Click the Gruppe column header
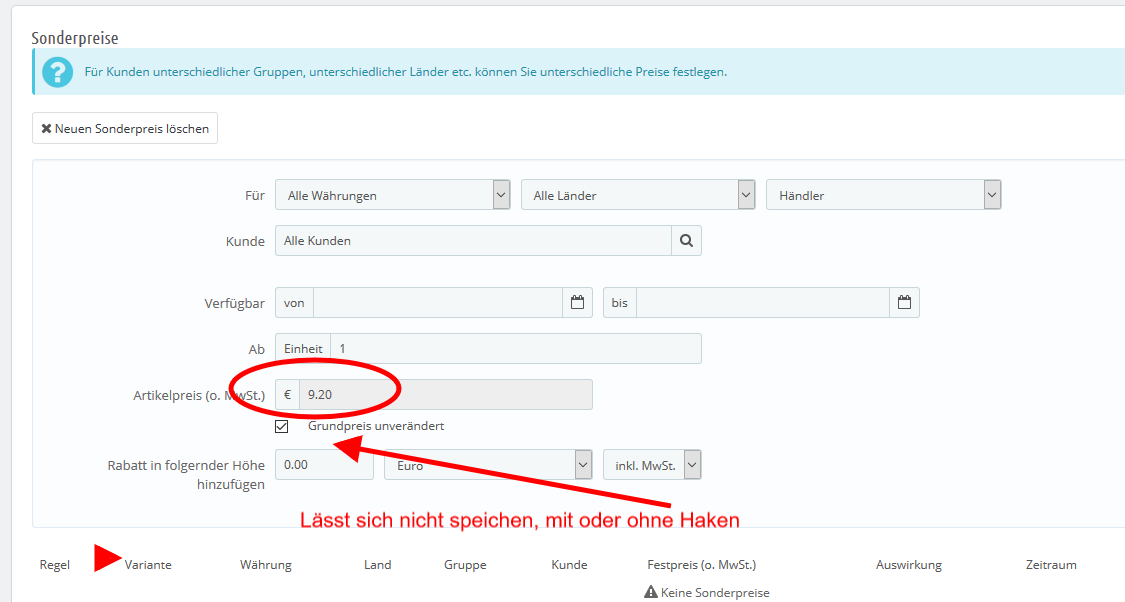This screenshot has width=1125, height=602. [x=465, y=565]
